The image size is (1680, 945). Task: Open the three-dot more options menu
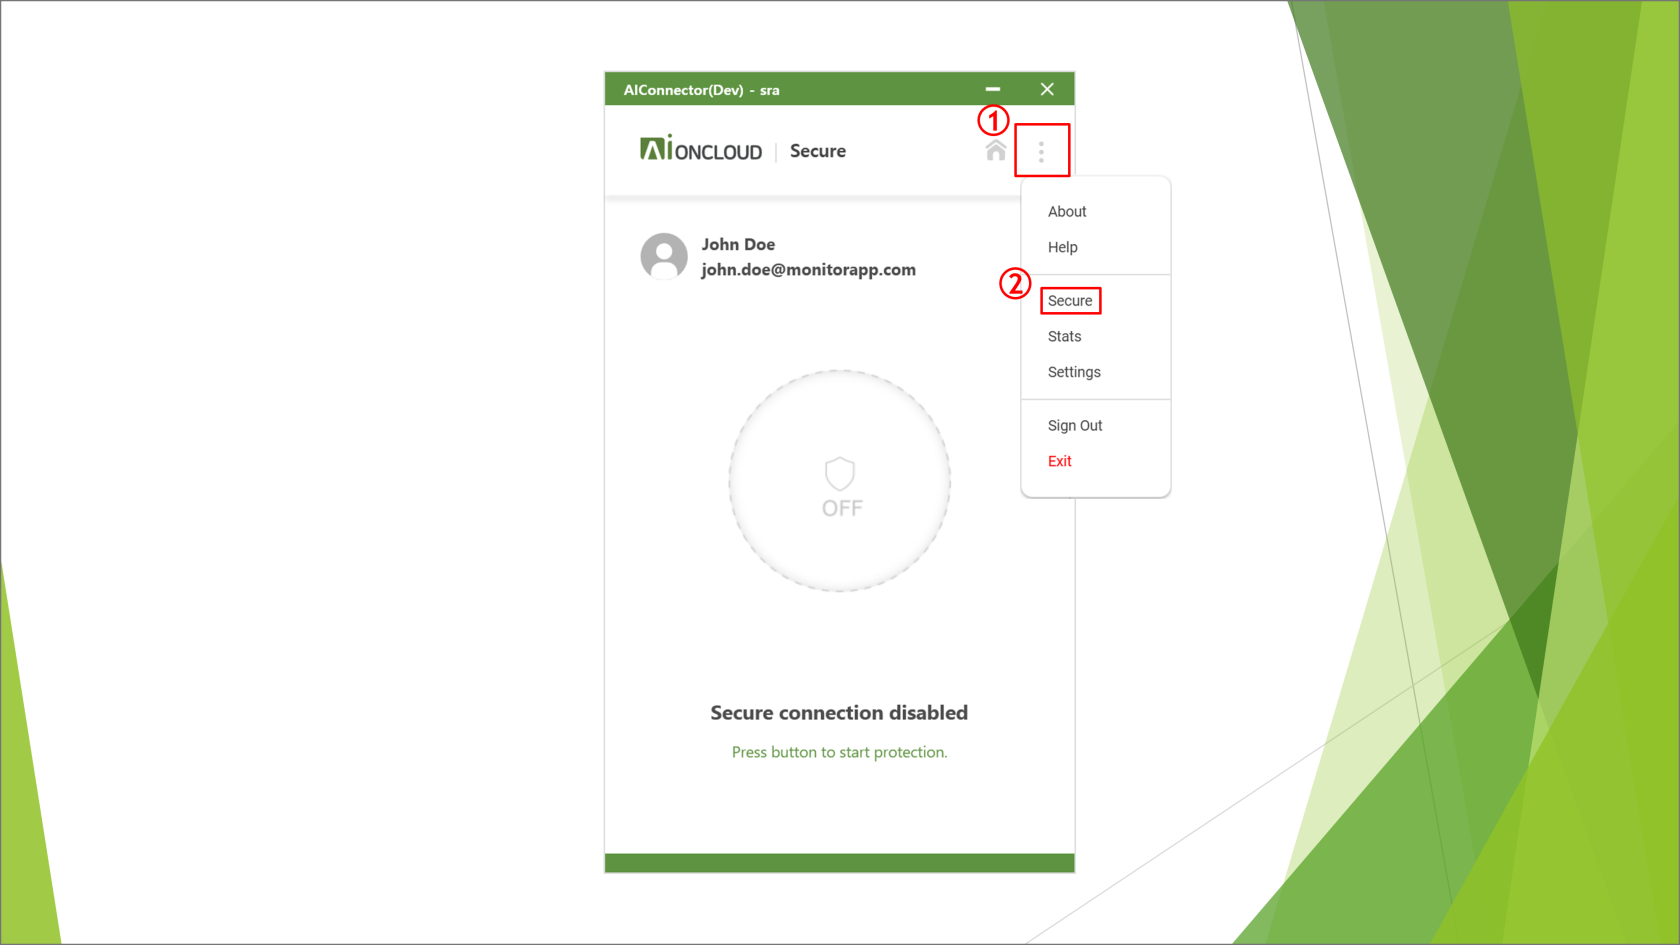tap(1041, 151)
